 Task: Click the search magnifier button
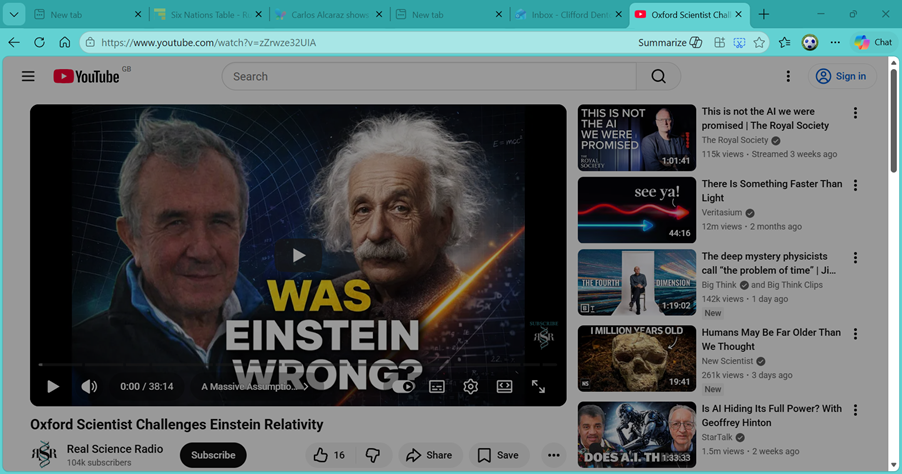[x=658, y=76]
